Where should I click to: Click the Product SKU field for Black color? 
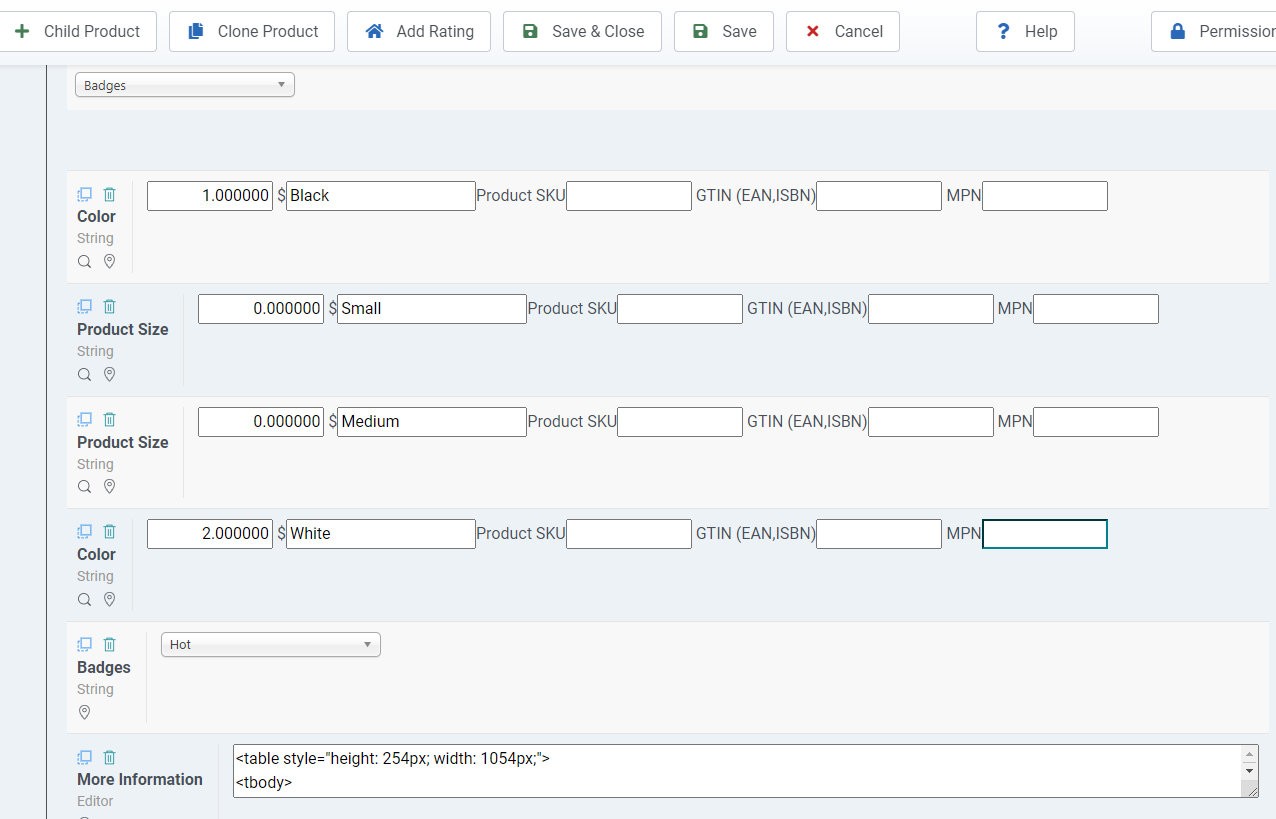pyautogui.click(x=629, y=196)
